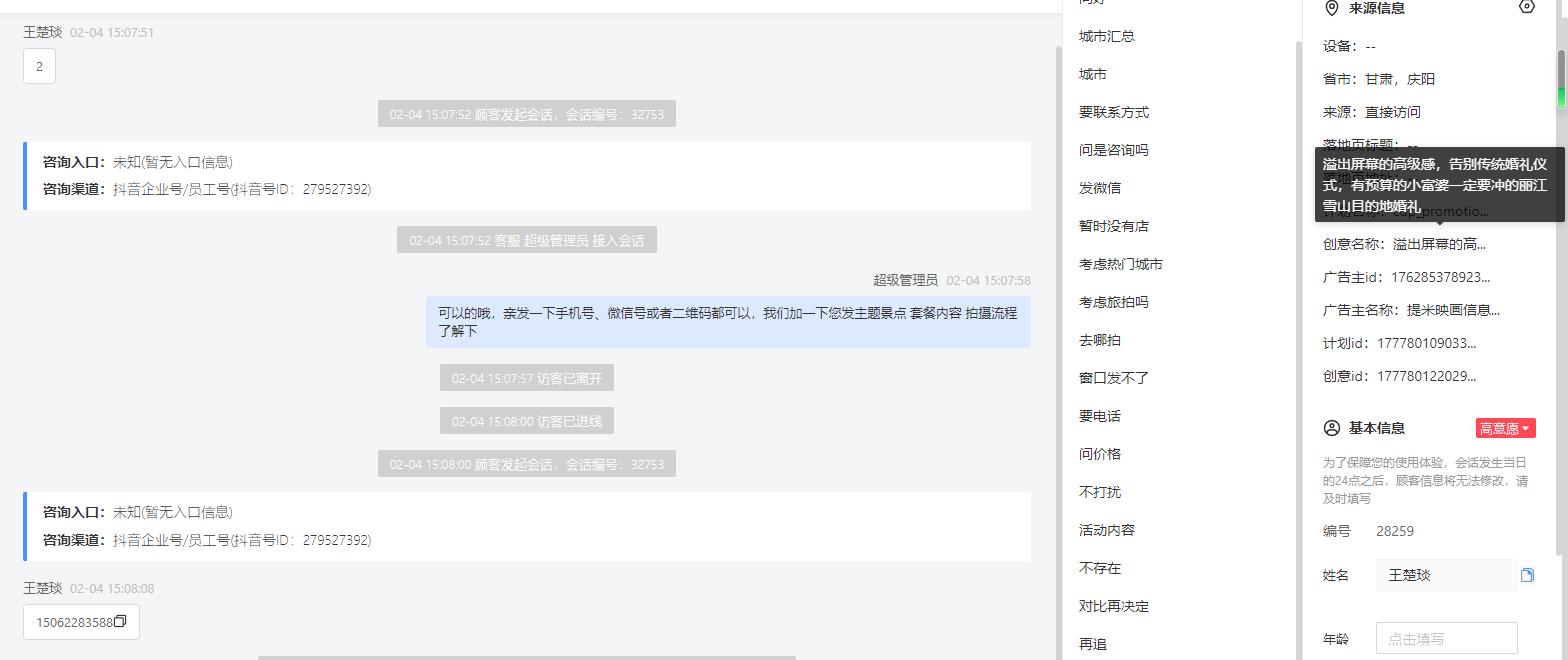Click the 编号 28259 value
The height and width of the screenshot is (660, 1568).
[1395, 531]
